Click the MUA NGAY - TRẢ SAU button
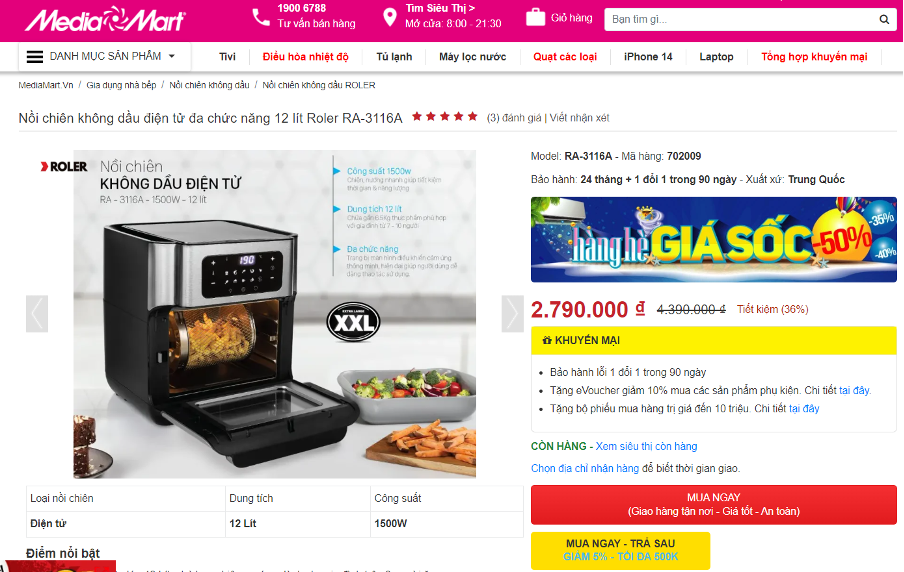 pyautogui.click(x=620, y=550)
